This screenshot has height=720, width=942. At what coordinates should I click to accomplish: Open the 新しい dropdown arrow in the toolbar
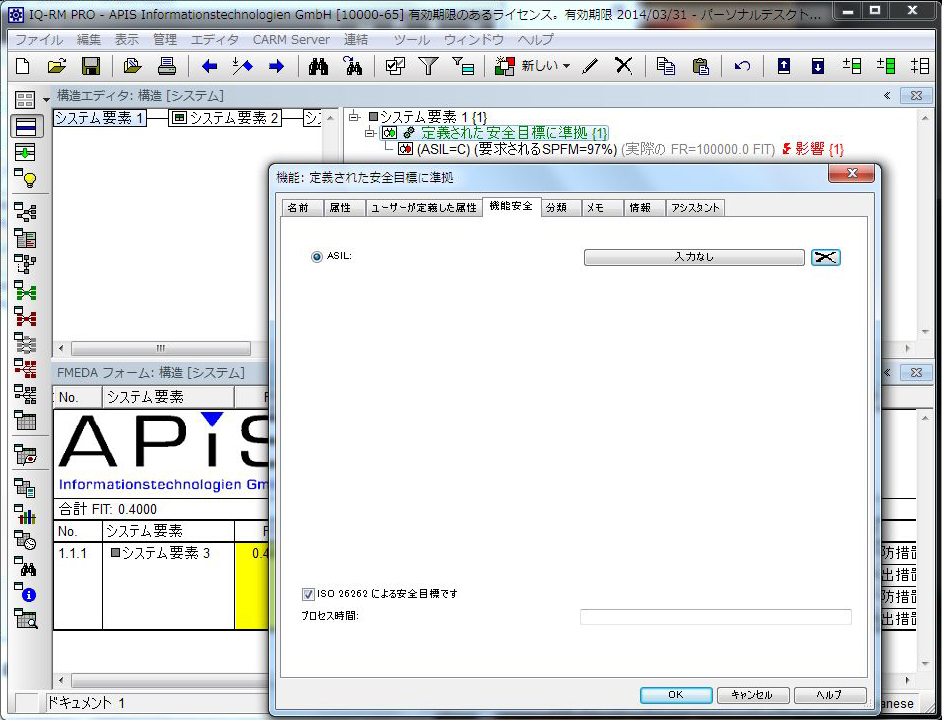[567, 66]
